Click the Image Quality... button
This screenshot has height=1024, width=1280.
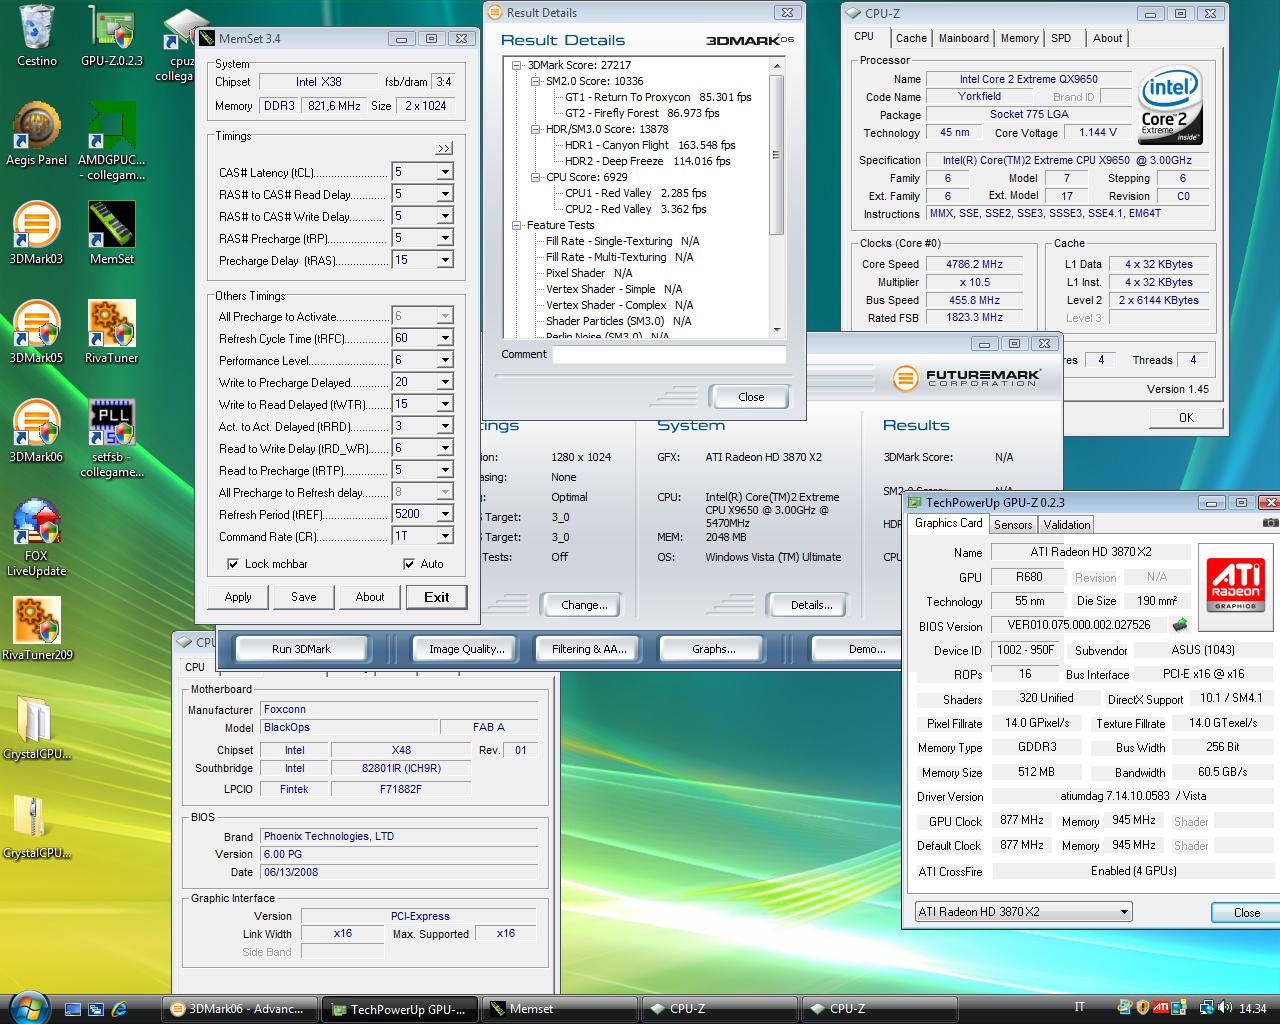(x=467, y=649)
